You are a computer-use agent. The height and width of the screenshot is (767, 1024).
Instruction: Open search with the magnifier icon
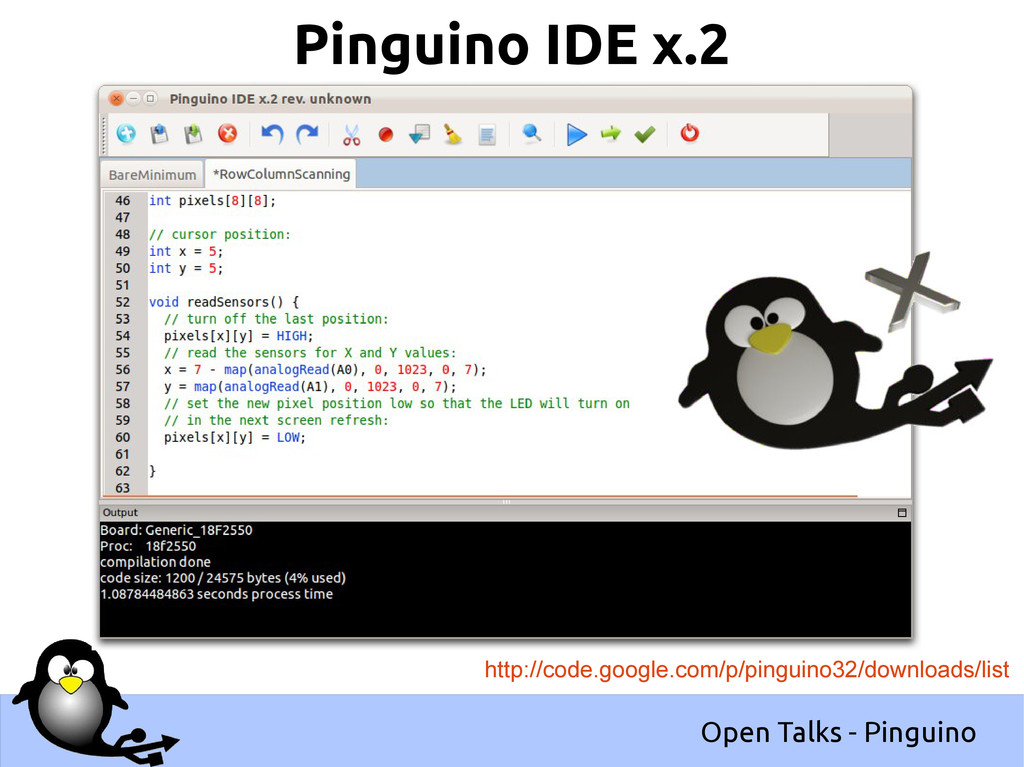pos(532,134)
